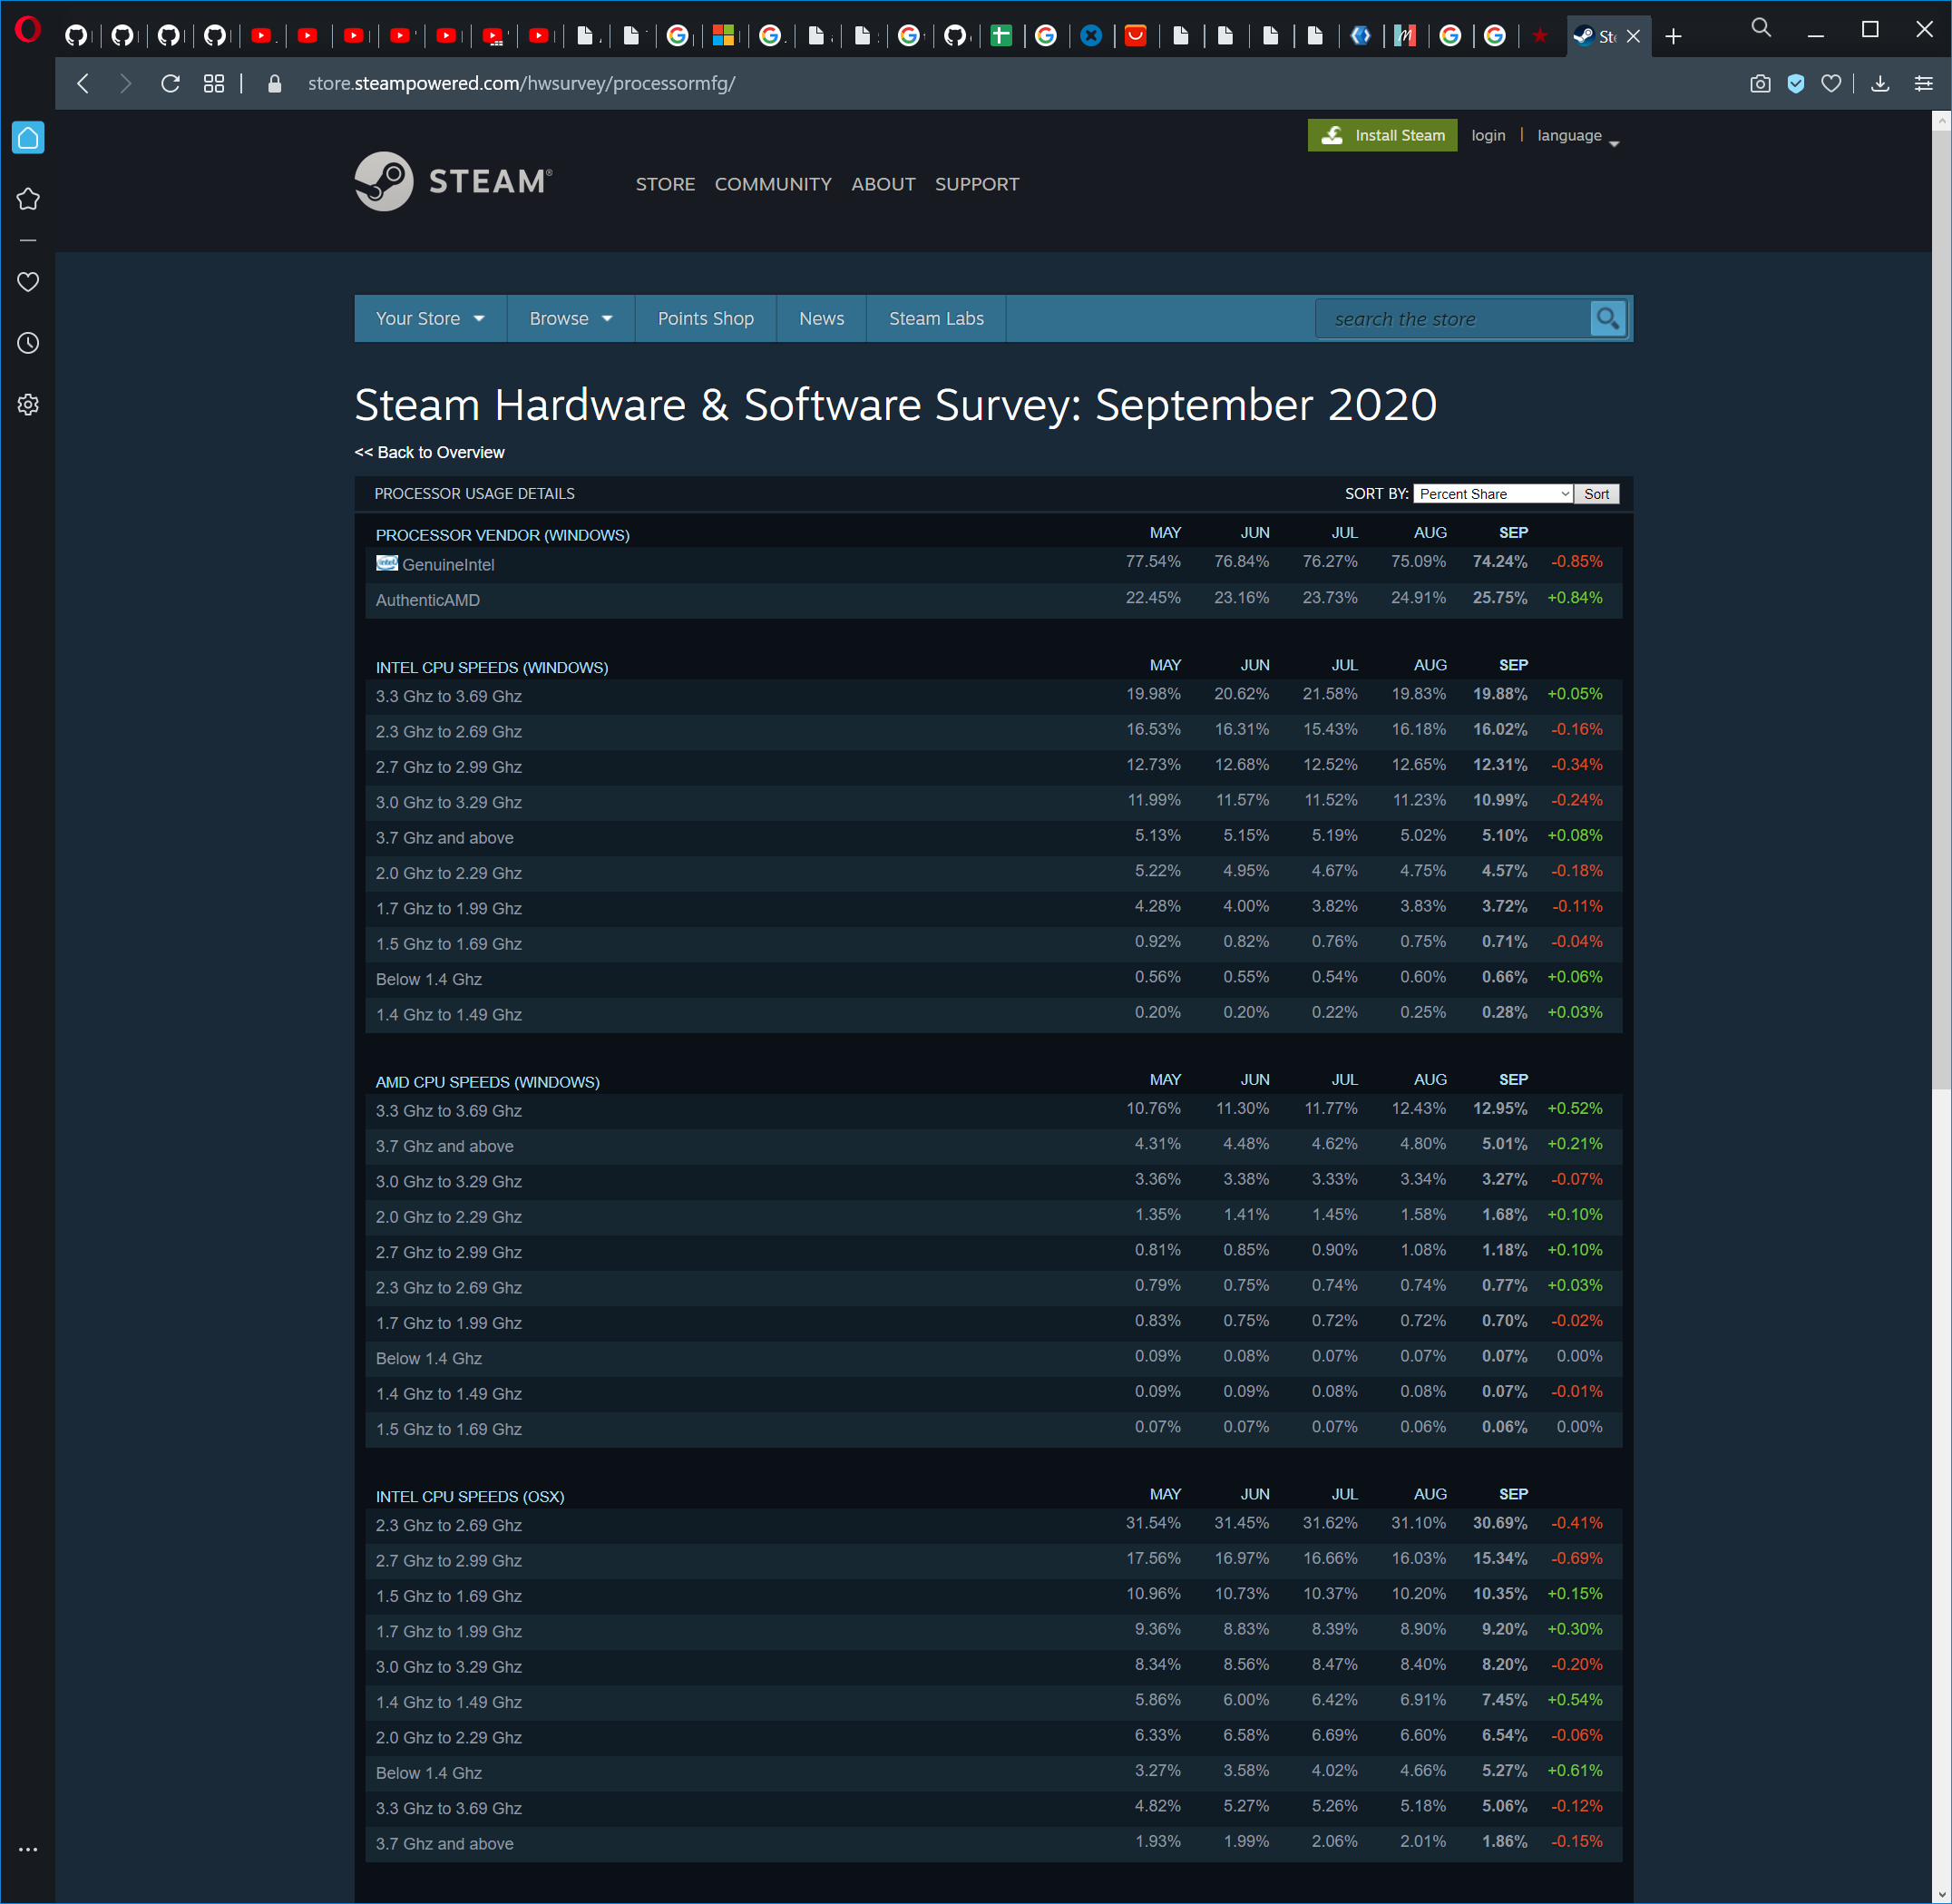Click the AuthenticAMD row label
The height and width of the screenshot is (1904, 1952).
[428, 600]
